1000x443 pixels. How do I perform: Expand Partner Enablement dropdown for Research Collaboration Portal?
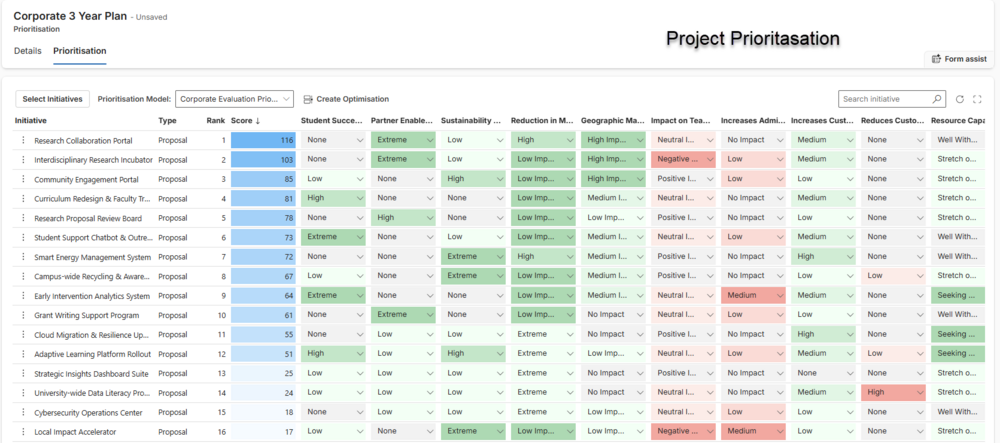point(429,140)
